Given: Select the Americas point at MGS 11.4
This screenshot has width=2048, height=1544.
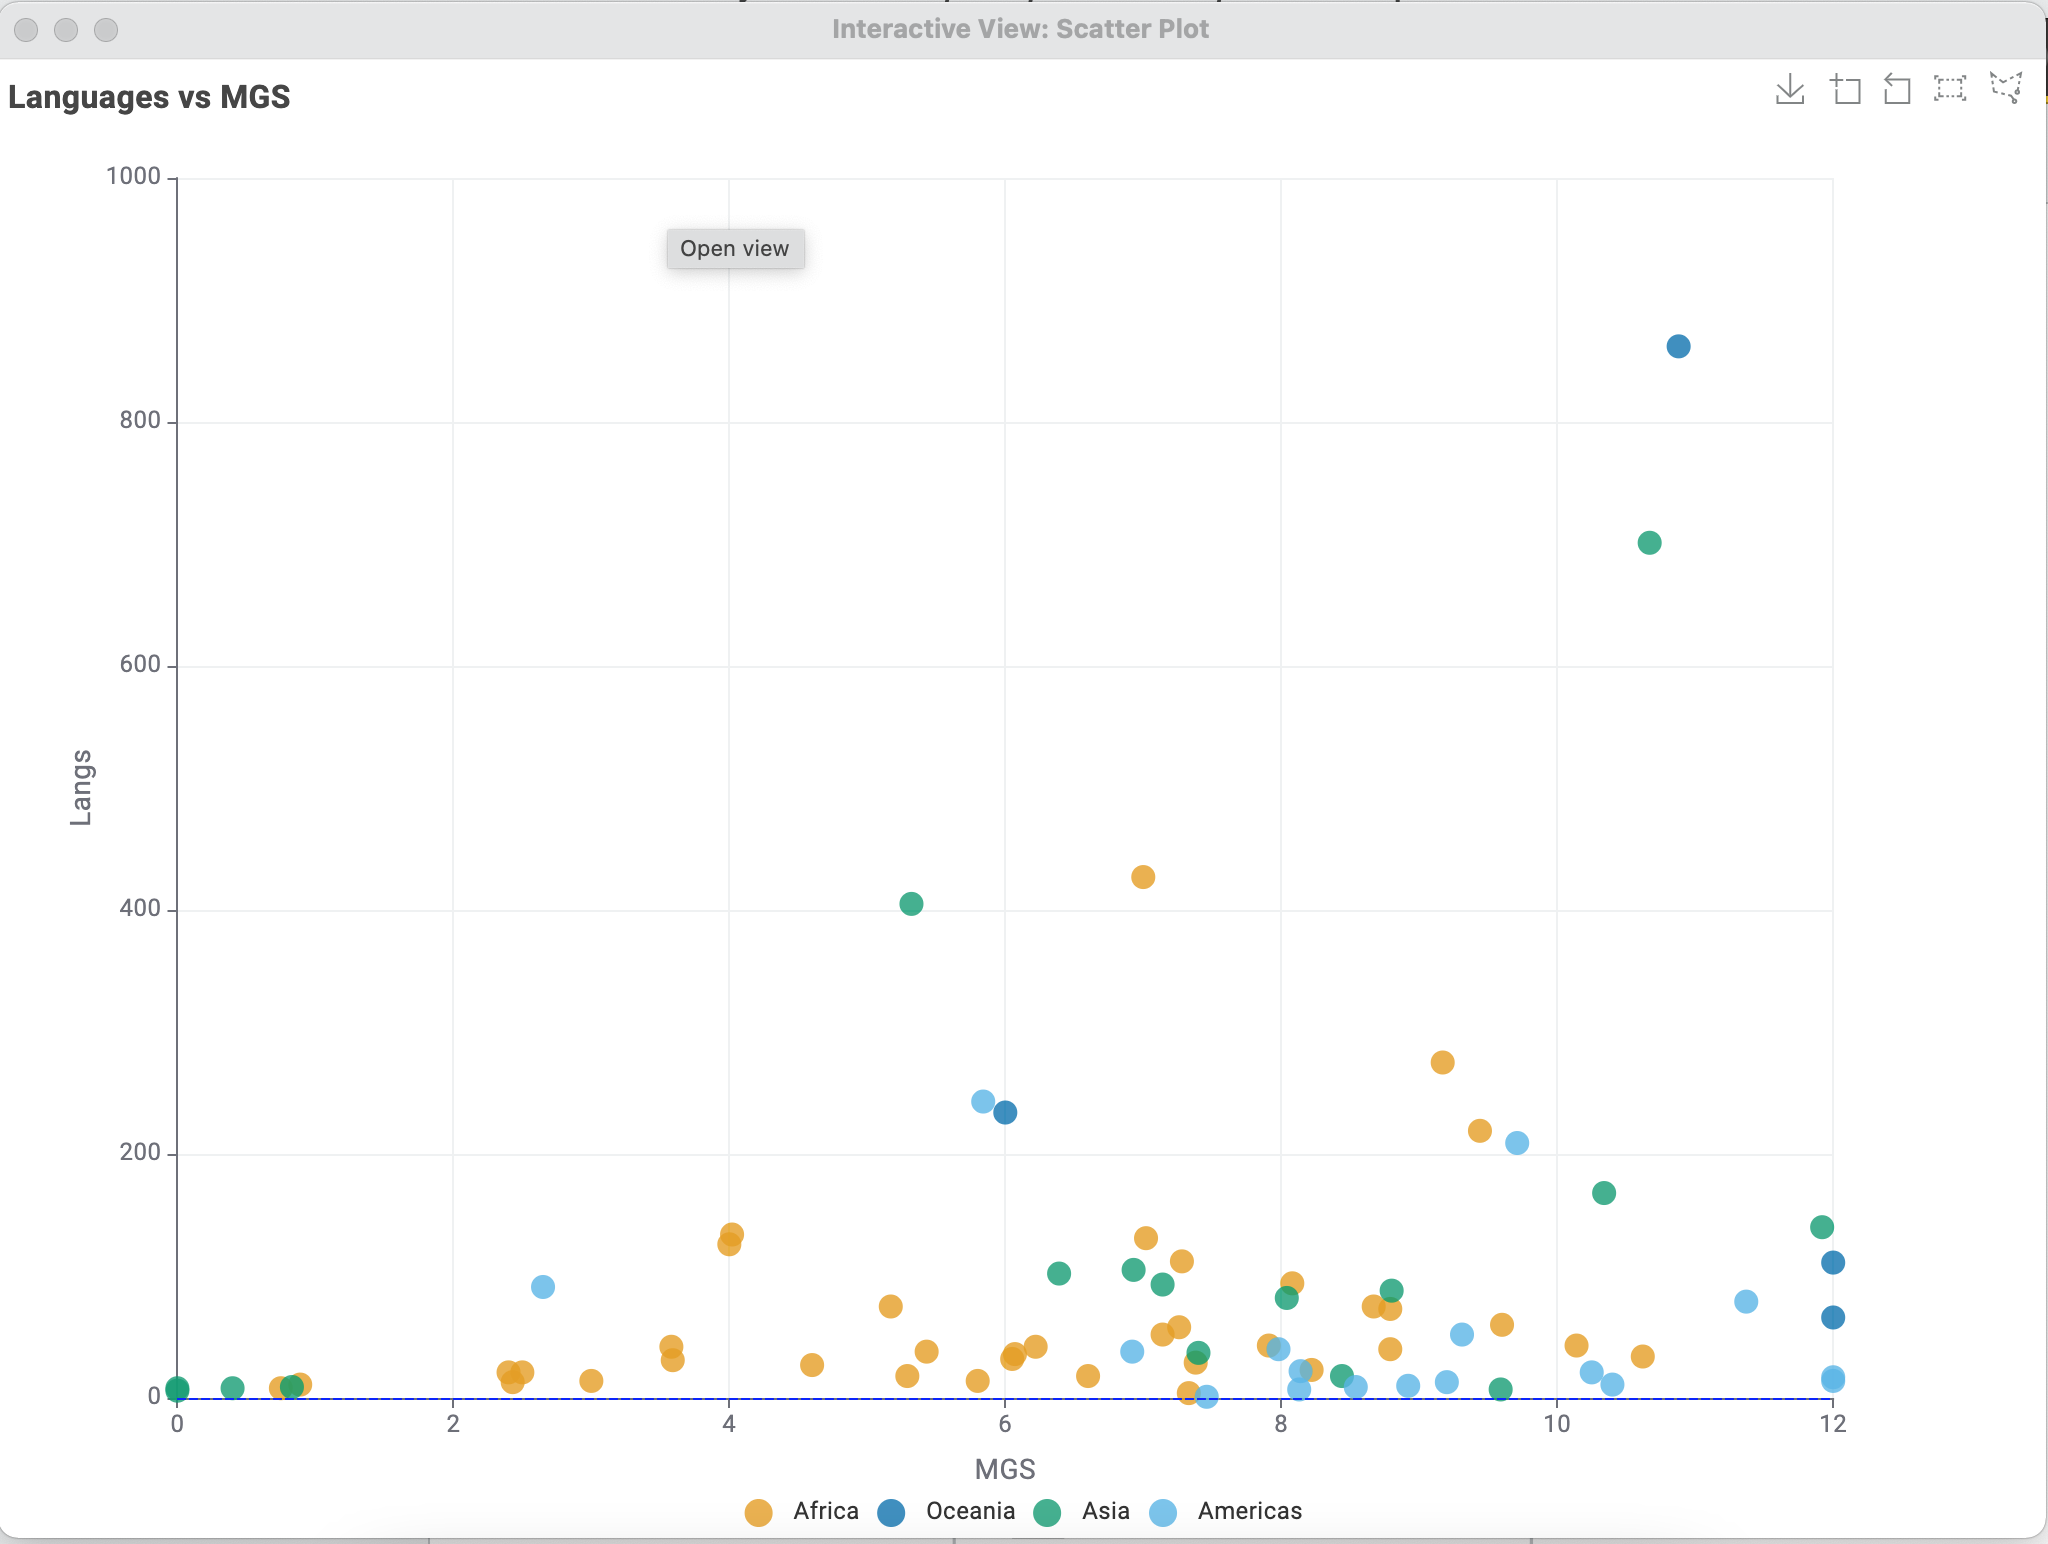Looking at the screenshot, I should pyautogui.click(x=1746, y=1302).
